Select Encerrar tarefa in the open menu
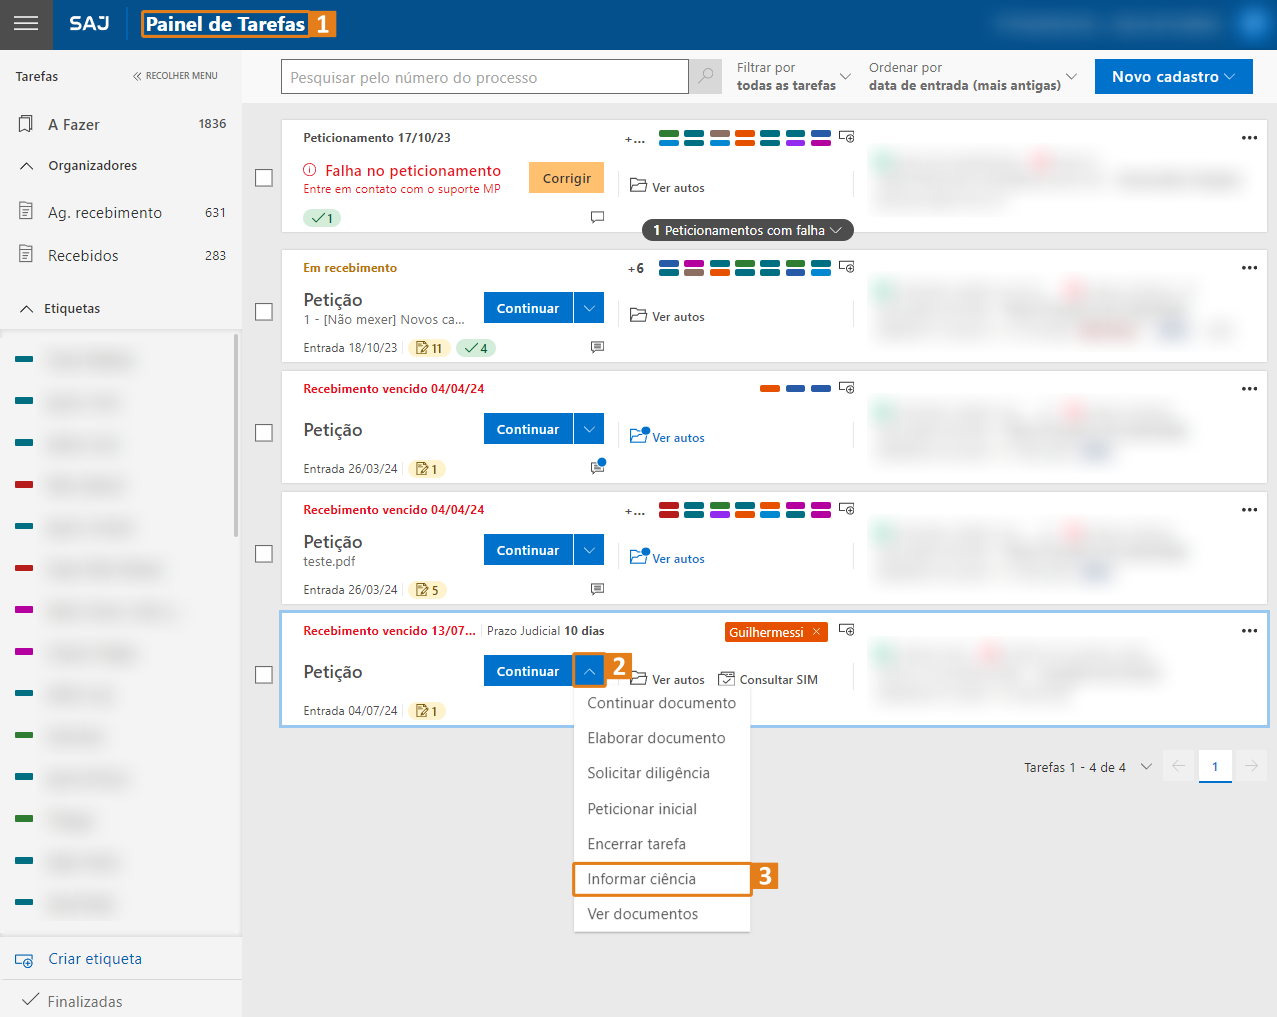Viewport: 1277px width, 1017px height. (637, 844)
